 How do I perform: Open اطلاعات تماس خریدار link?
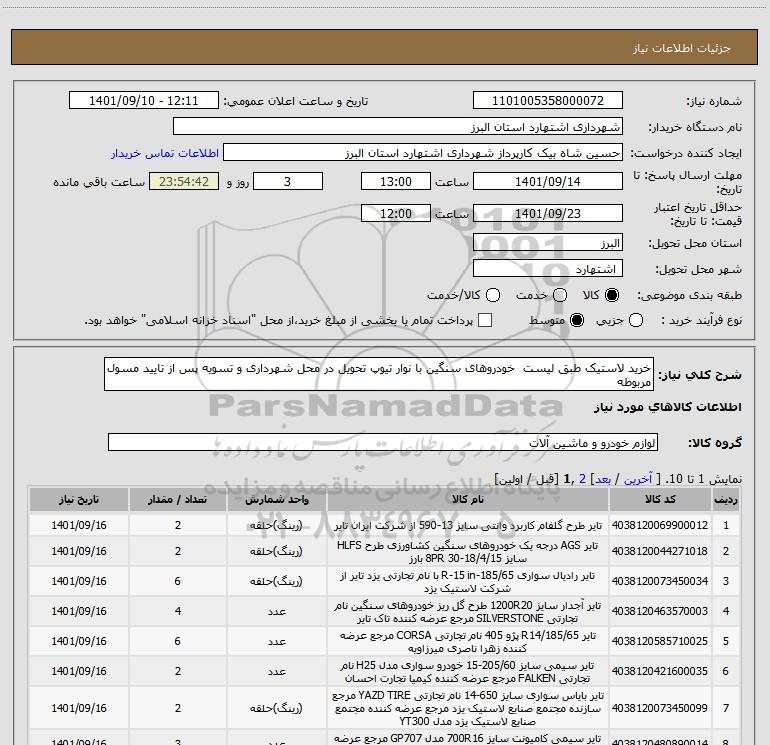(165, 153)
